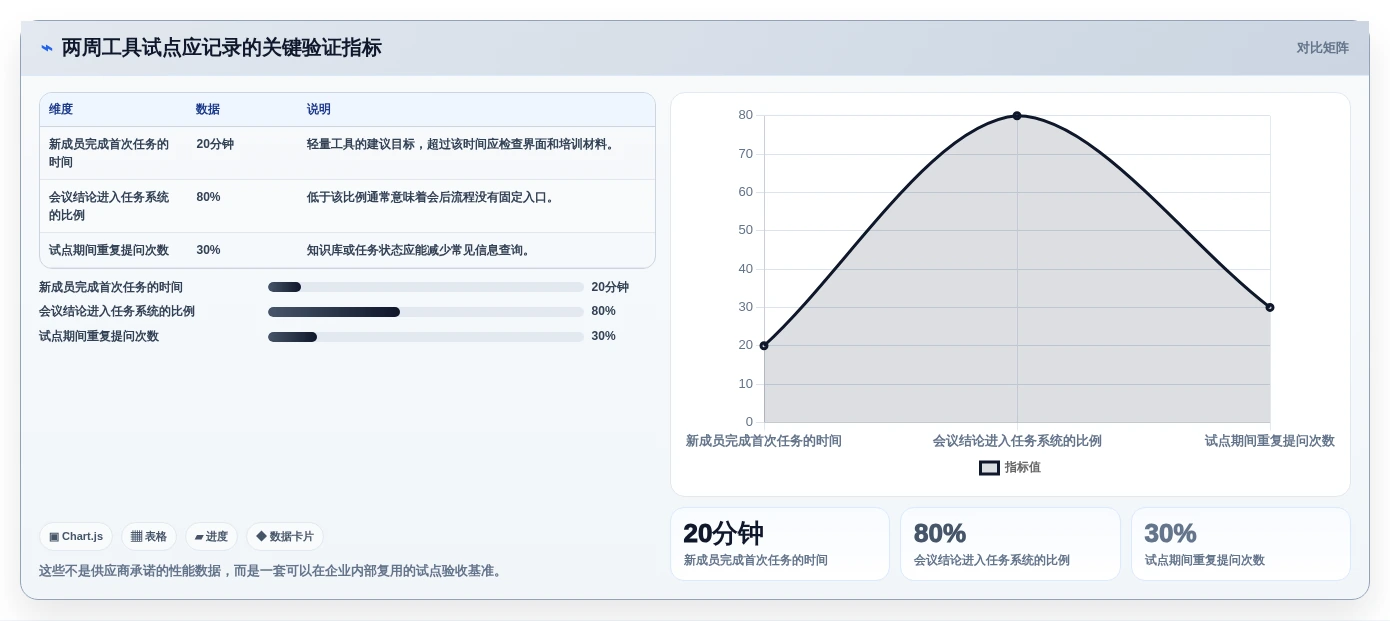Click the panel title 两周工具试点应记录的关键验证指标
Viewport: 1390px width, 621px height.
(x=221, y=48)
